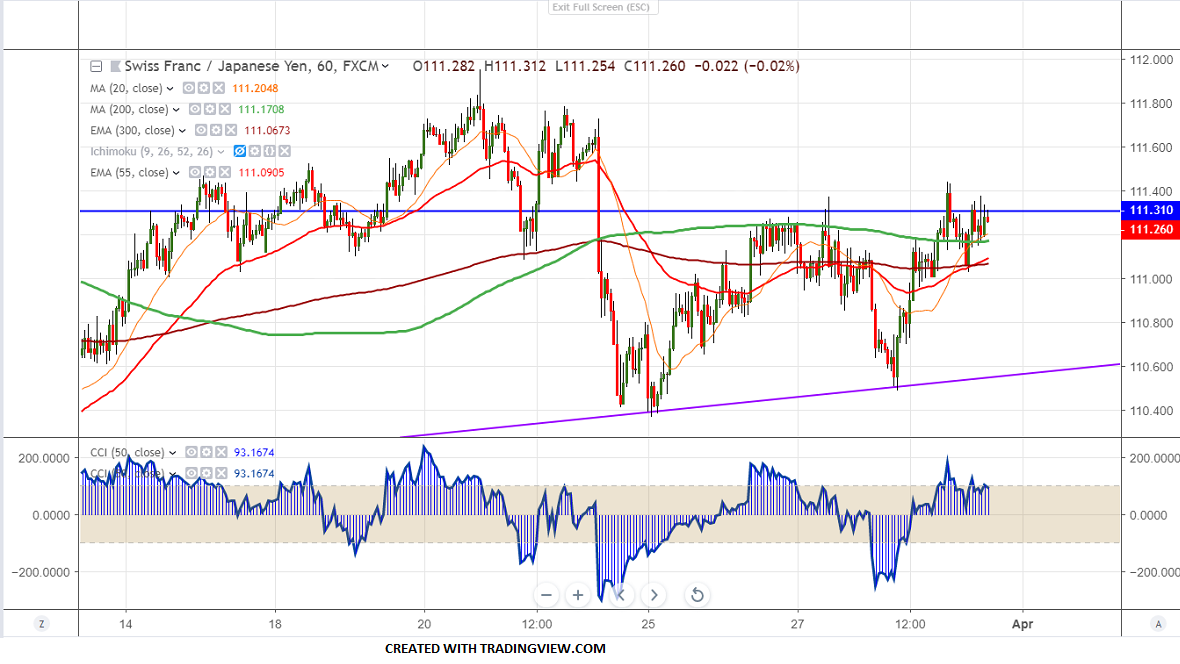The width and height of the screenshot is (1180, 664).
Task: Click Exit Full Screen (ESC) button
Action: point(603,8)
